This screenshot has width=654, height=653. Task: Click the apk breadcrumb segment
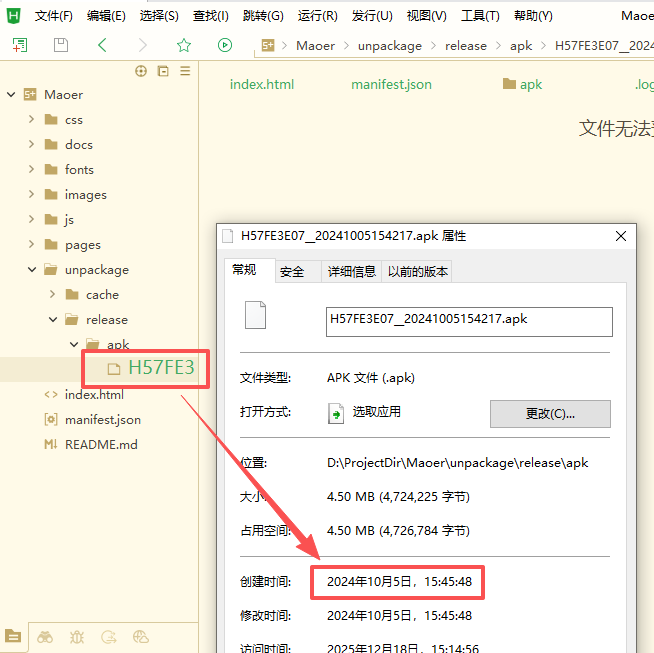pyautogui.click(x=521, y=46)
